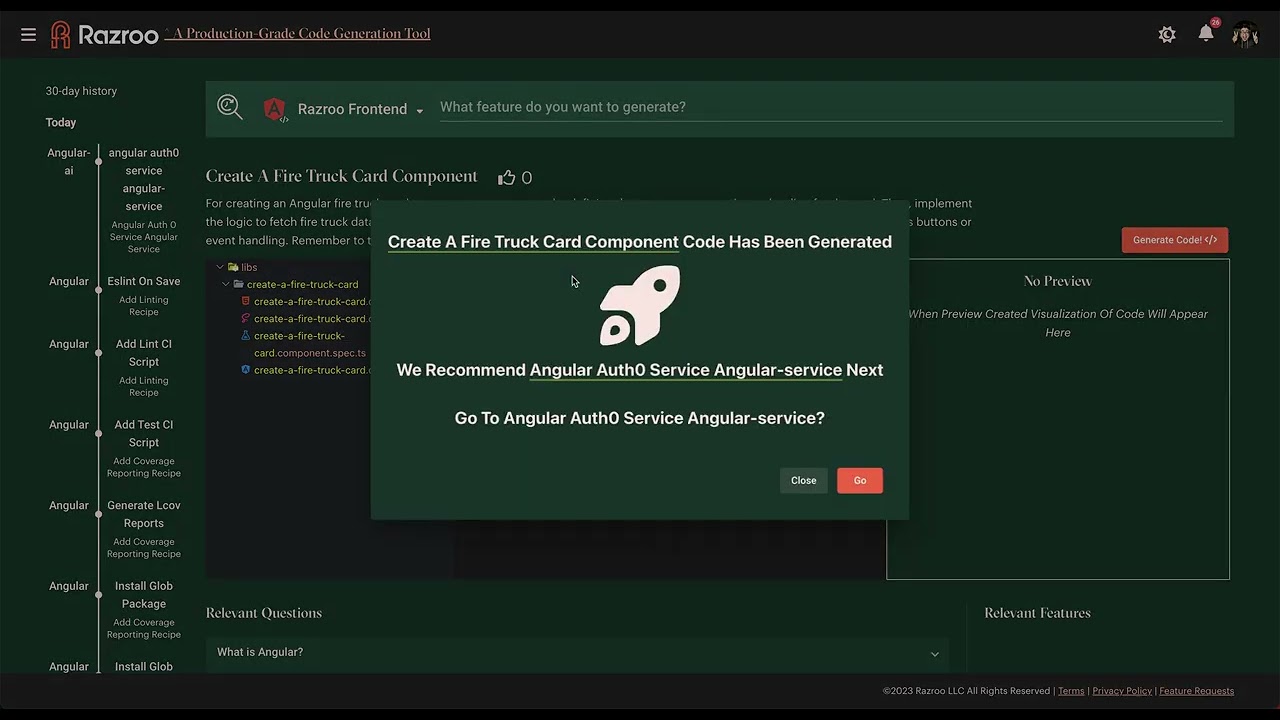Click the 'Today' history section label
This screenshot has height=720, width=1280.
61,122
